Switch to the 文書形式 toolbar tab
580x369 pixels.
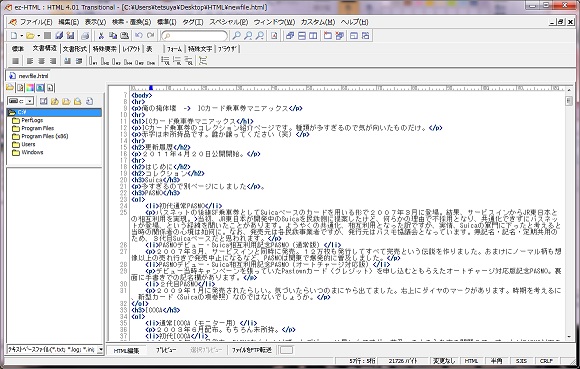pyautogui.click(x=74, y=49)
